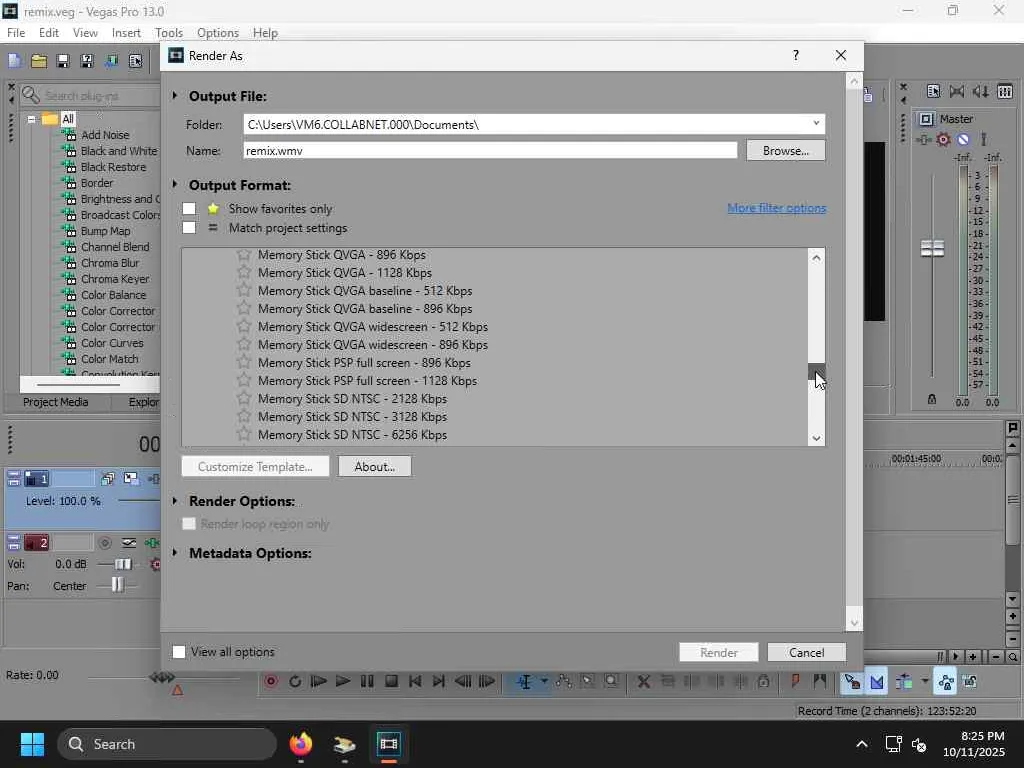The image size is (1024, 768).
Task: Select the Envelope Edit tool icon
Action: click(x=564, y=682)
